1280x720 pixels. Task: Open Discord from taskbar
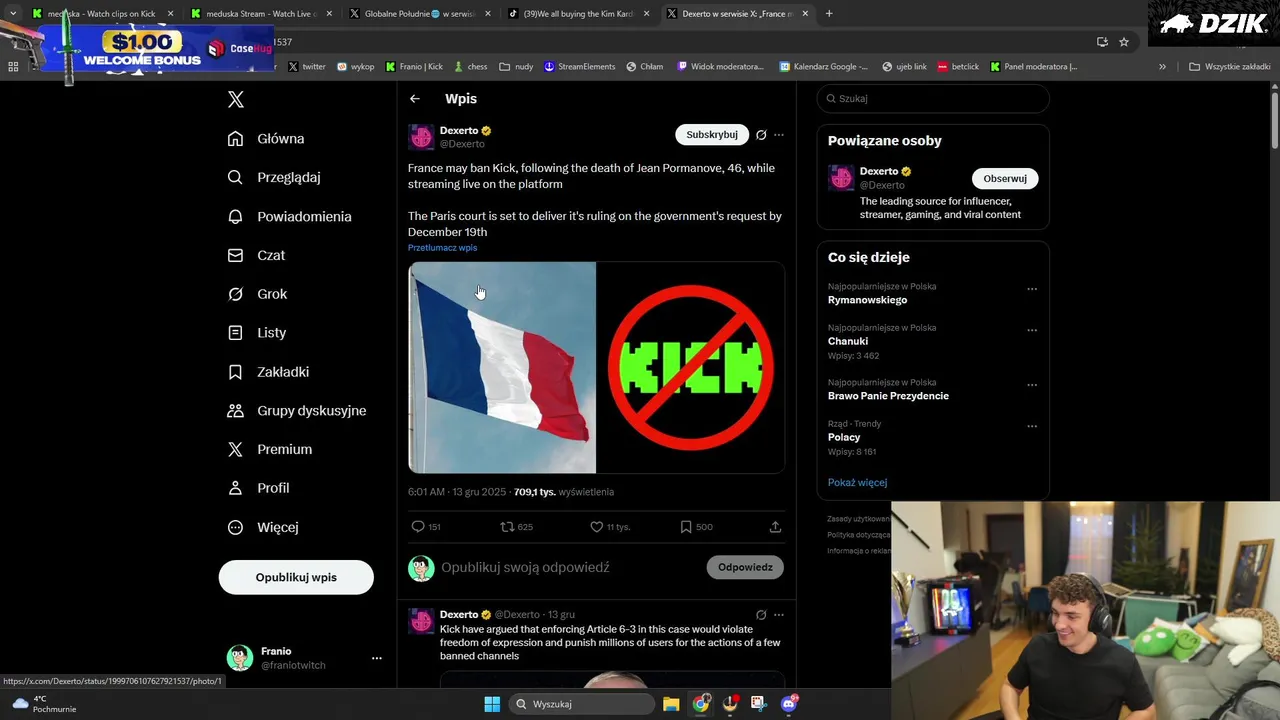[789, 704]
